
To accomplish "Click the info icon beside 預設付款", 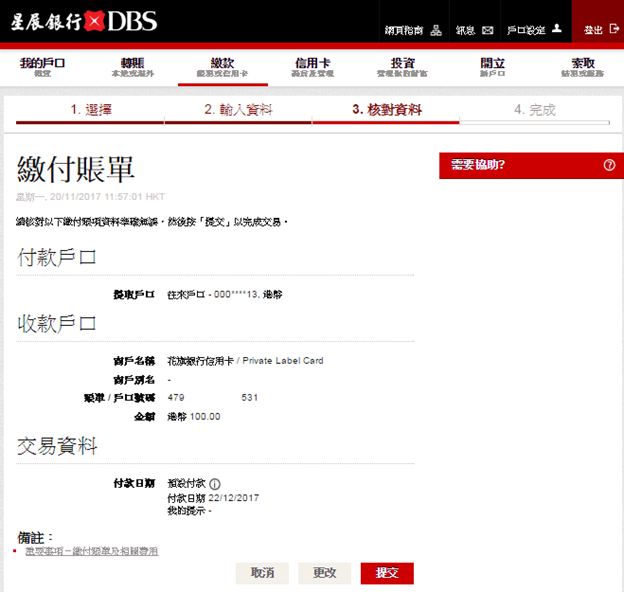I will [215, 484].
